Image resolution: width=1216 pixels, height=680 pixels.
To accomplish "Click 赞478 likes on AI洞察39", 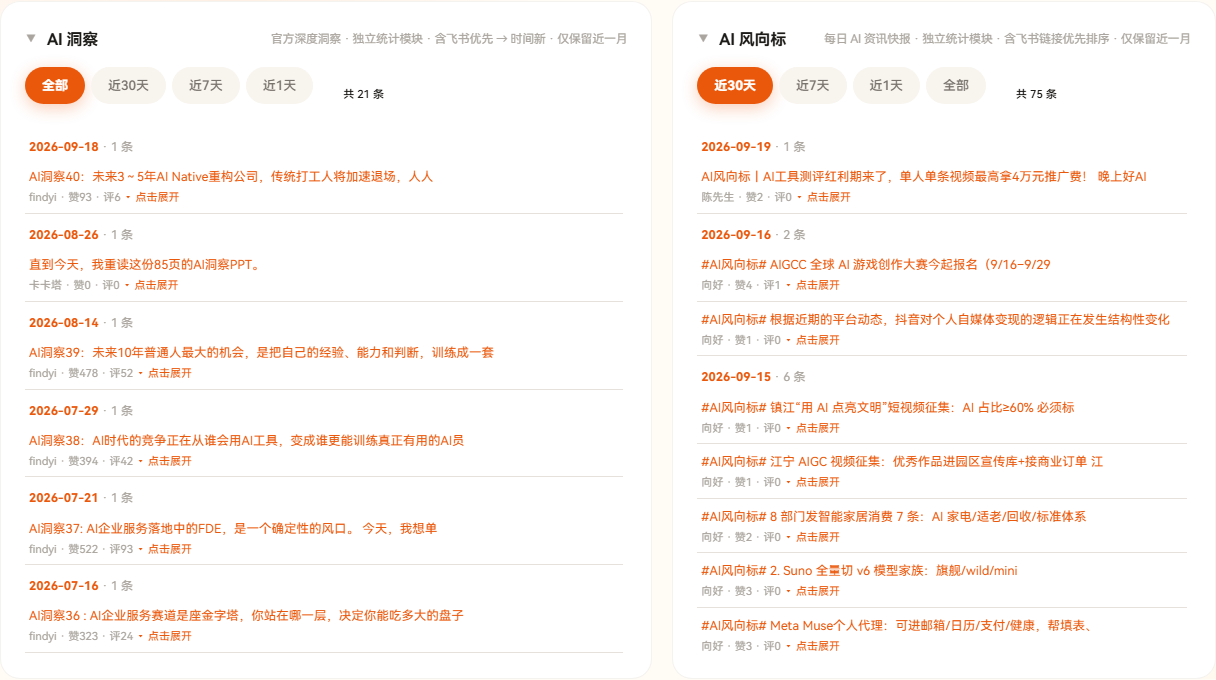I will 83,373.
